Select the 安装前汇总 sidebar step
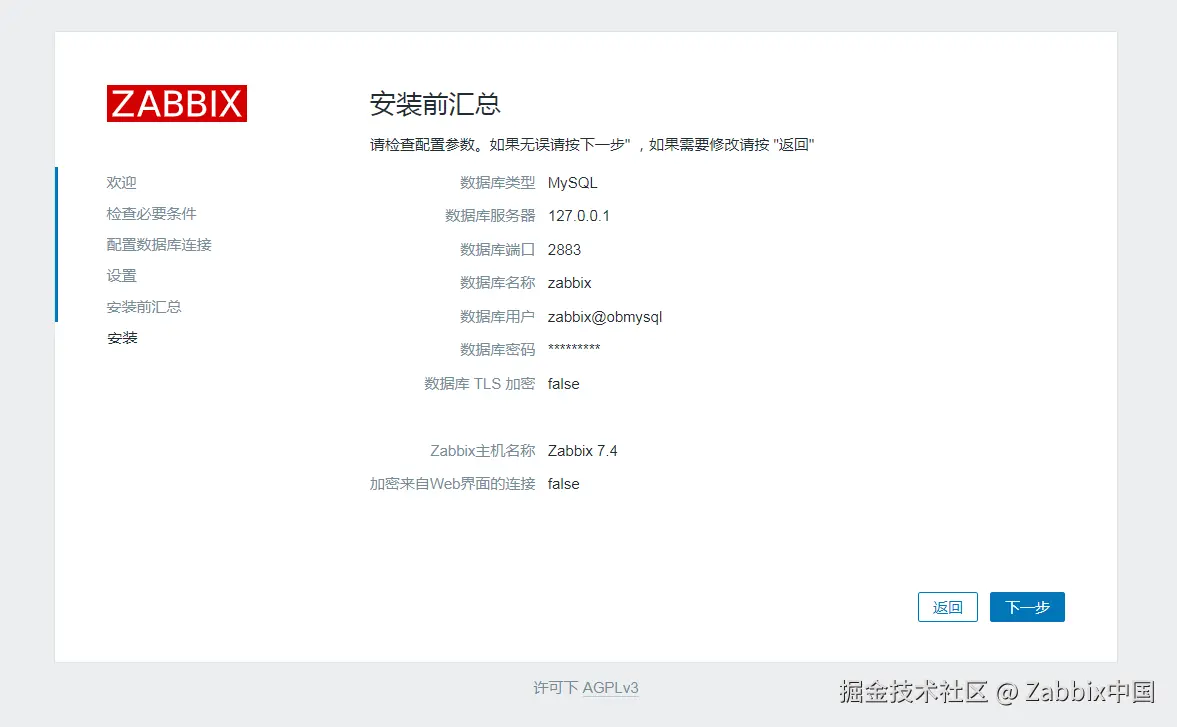The height and width of the screenshot is (727, 1177). tap(144, 307)
